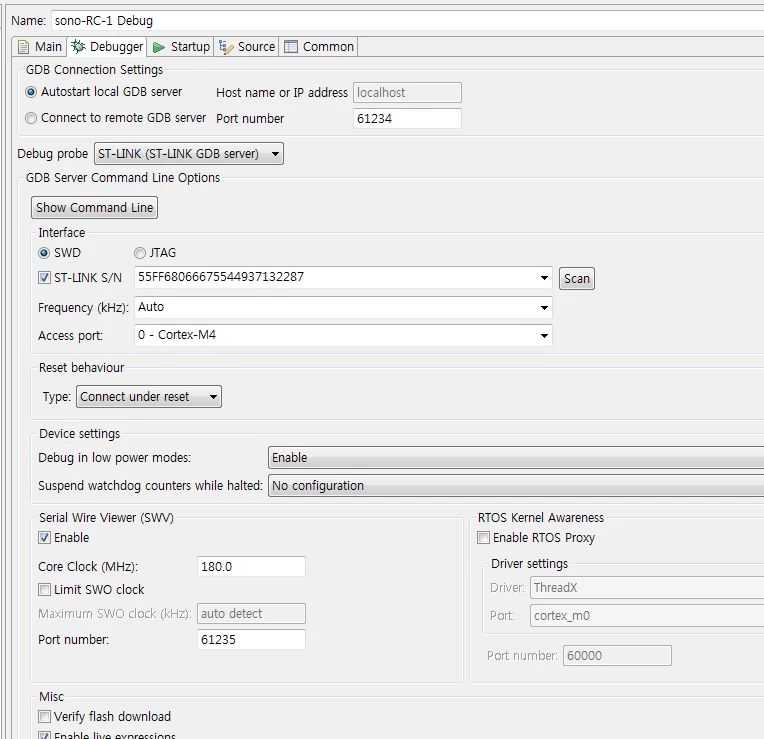Viewport: 764px width, 739px height.
Task: Enable RTOS Proxy checkbox
Action: click(483, 537)
